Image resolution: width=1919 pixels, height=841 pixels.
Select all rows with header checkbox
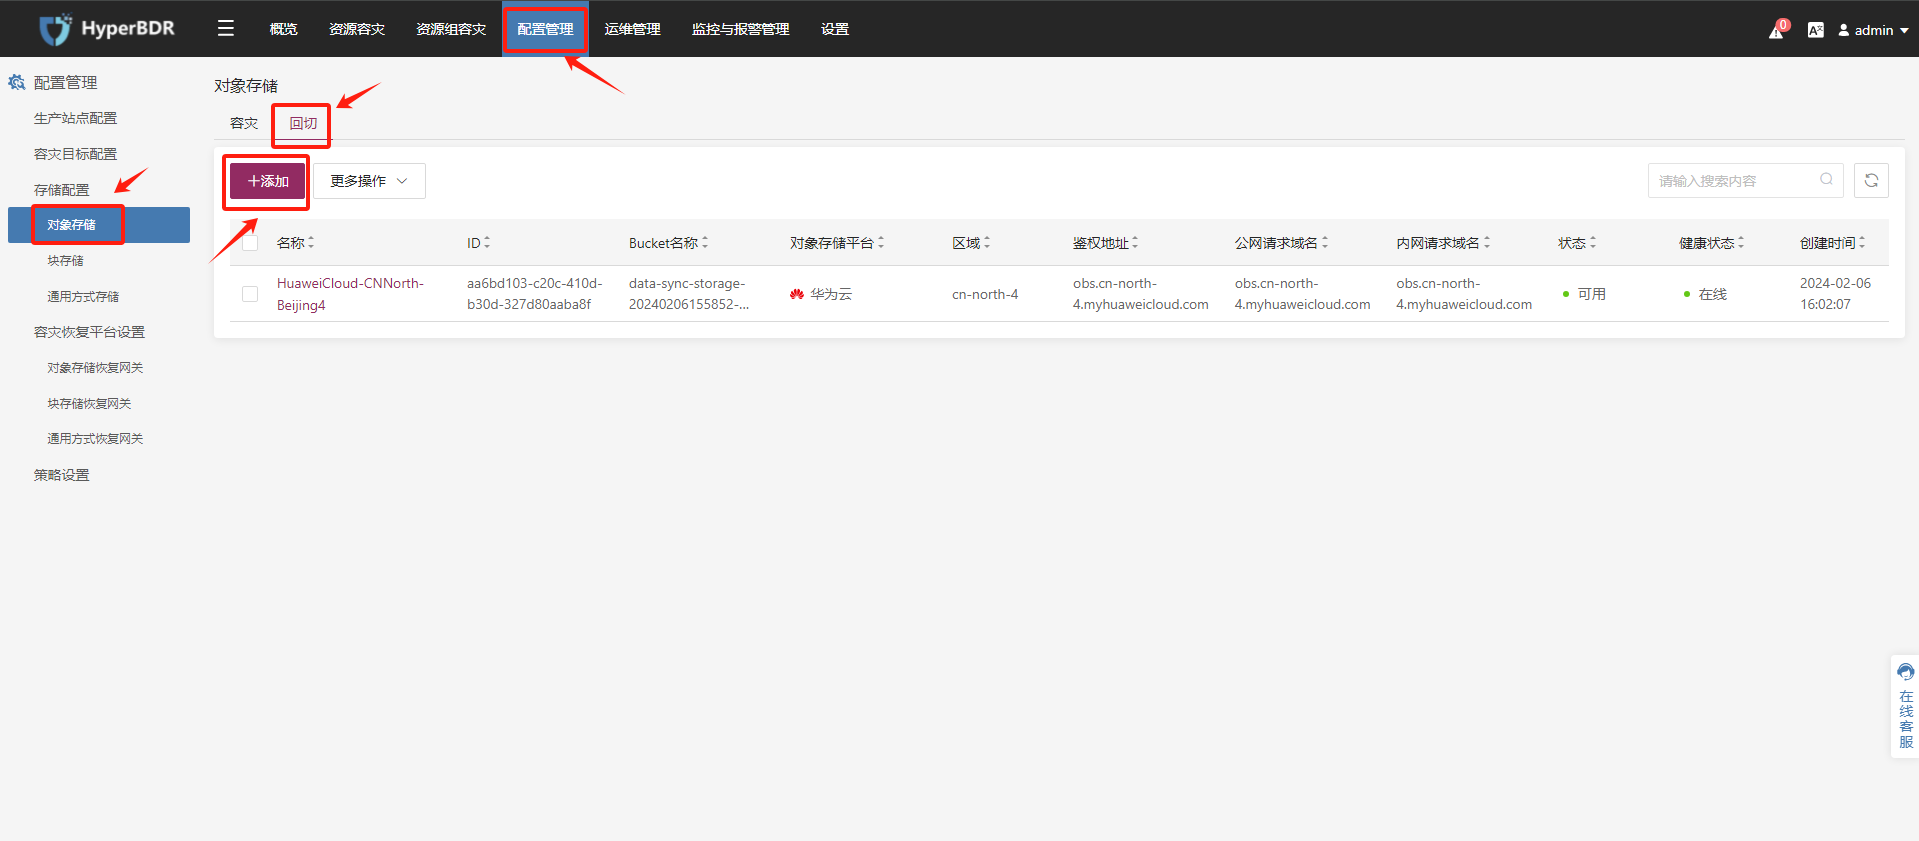click(x=250, y=243)
